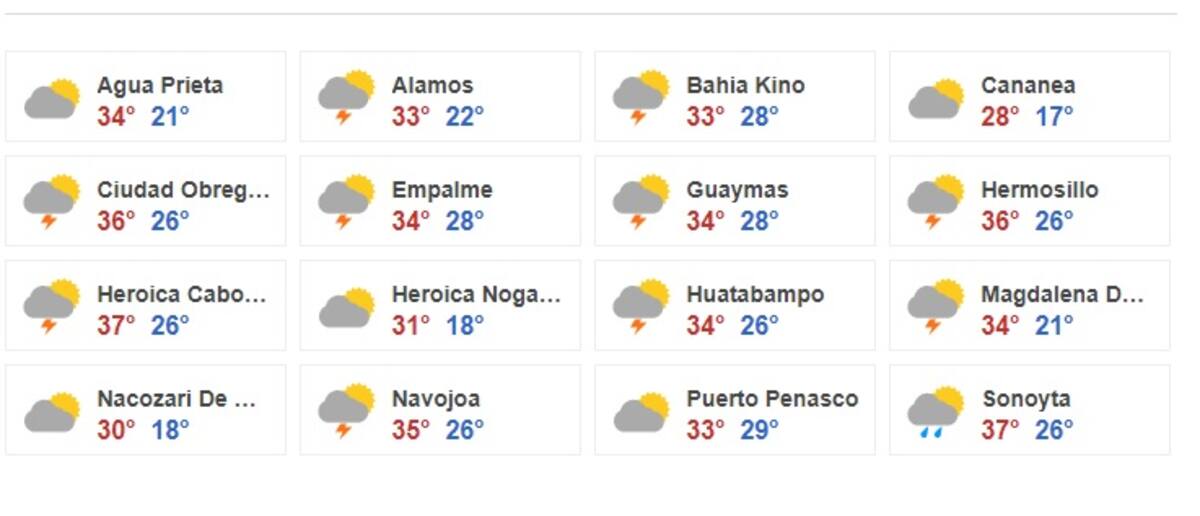Click the Nacozari De... weather icon
This screenshot has height=516, width=1200.
[x=52, y=412]
